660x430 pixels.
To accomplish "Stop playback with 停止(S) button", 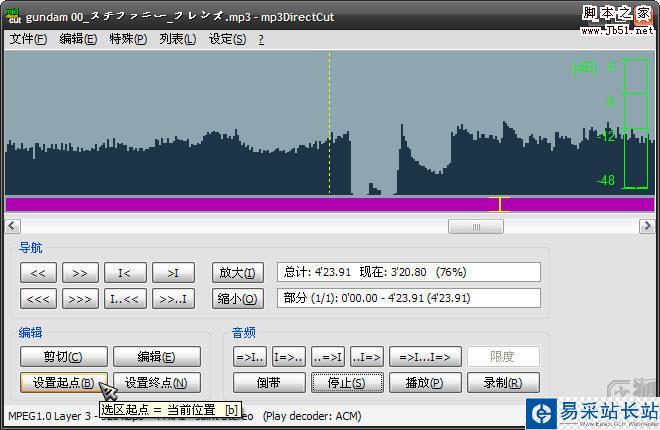I will 347,382.
